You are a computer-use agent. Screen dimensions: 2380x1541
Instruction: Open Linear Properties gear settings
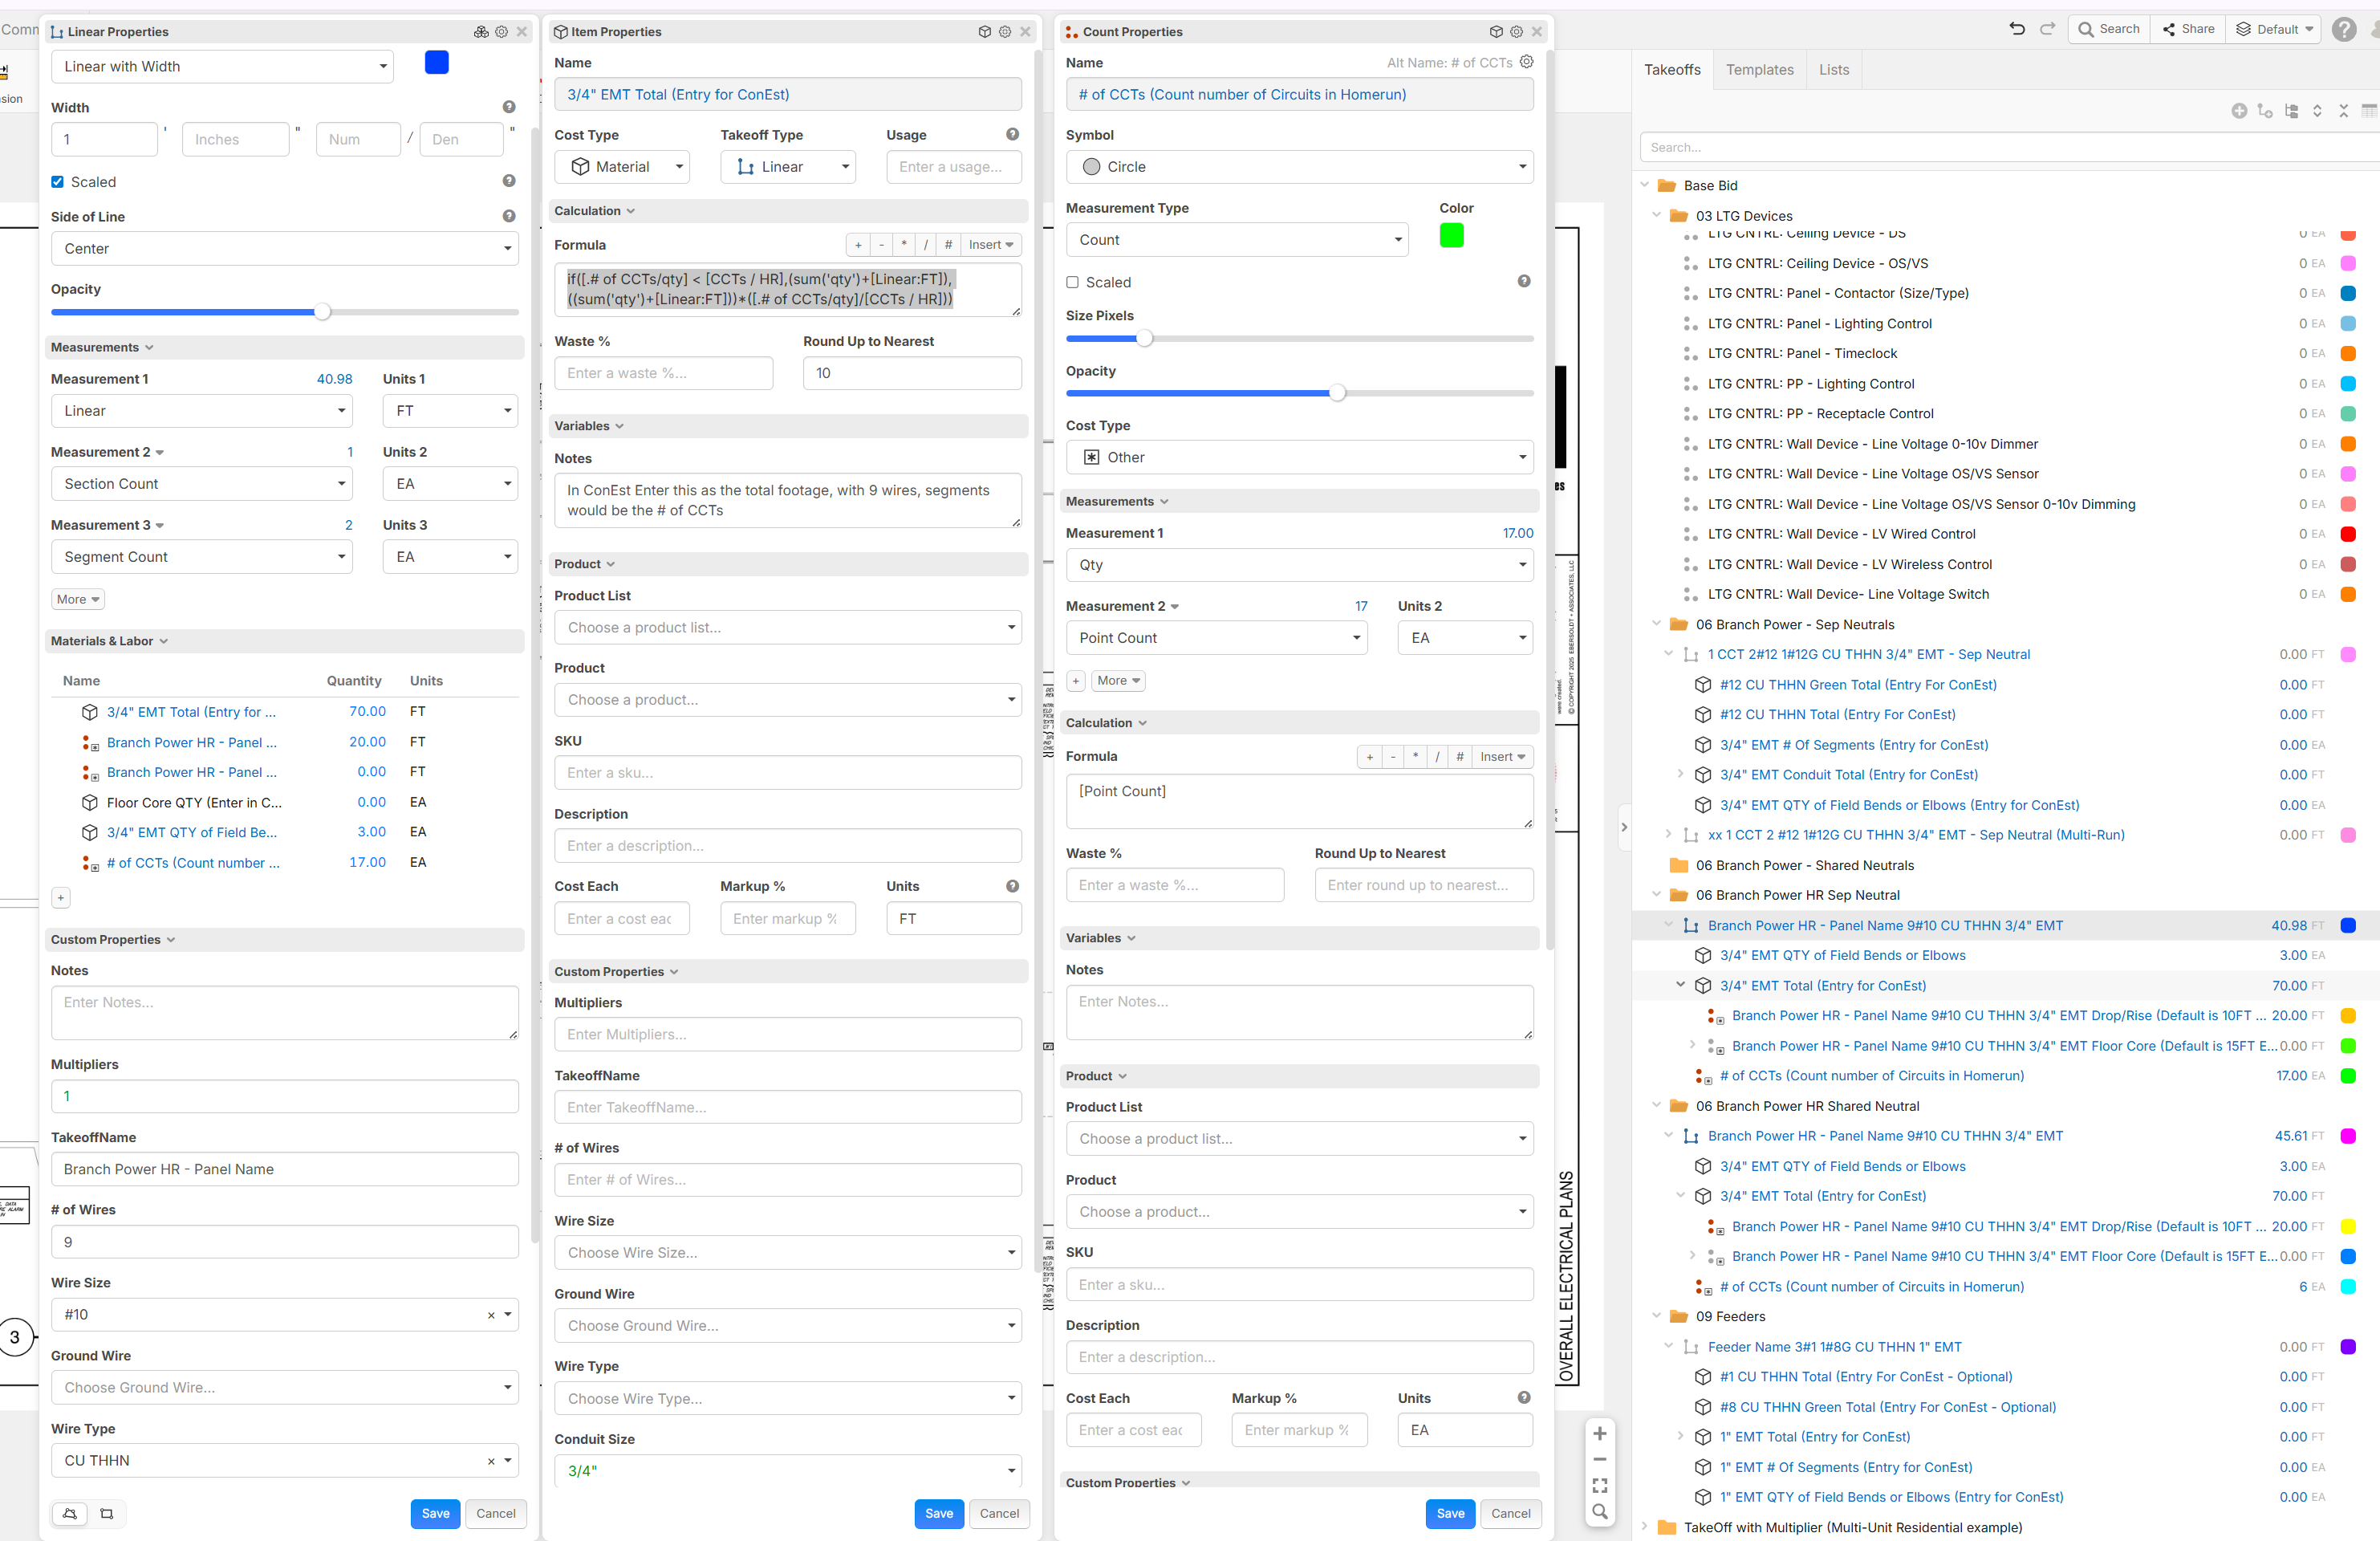(502, 32)
